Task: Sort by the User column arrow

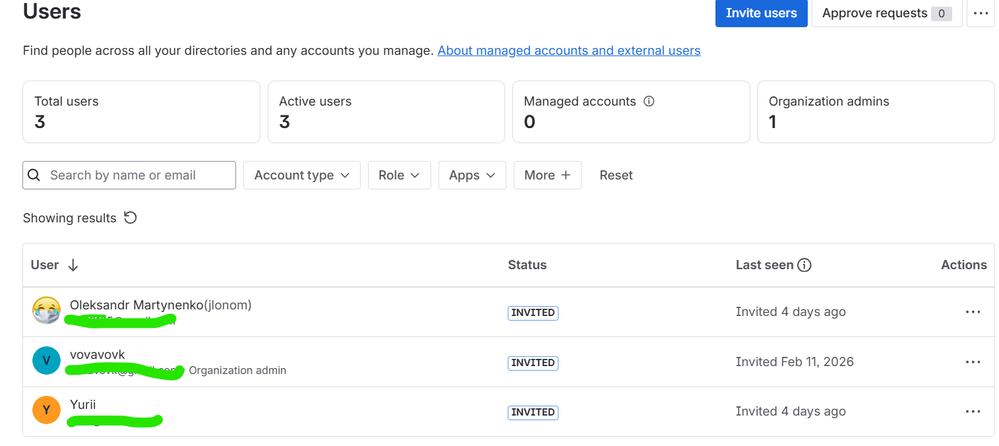Action: (73, 265)
